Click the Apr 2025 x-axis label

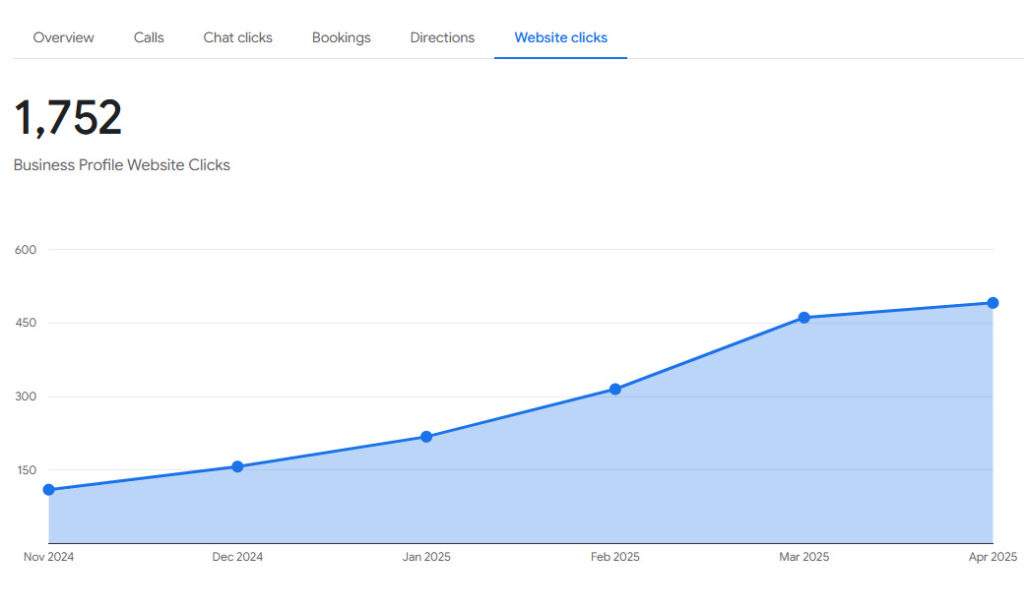992,557
